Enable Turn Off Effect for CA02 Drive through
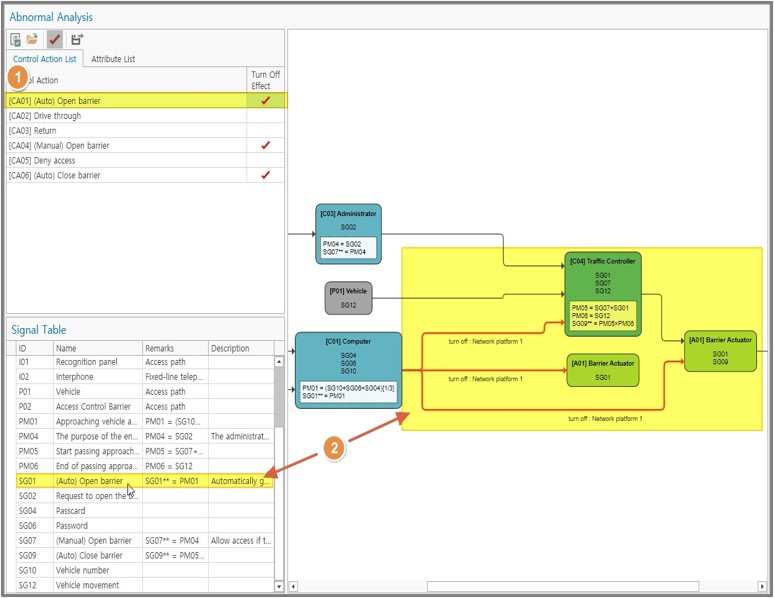 pos(265,116)
